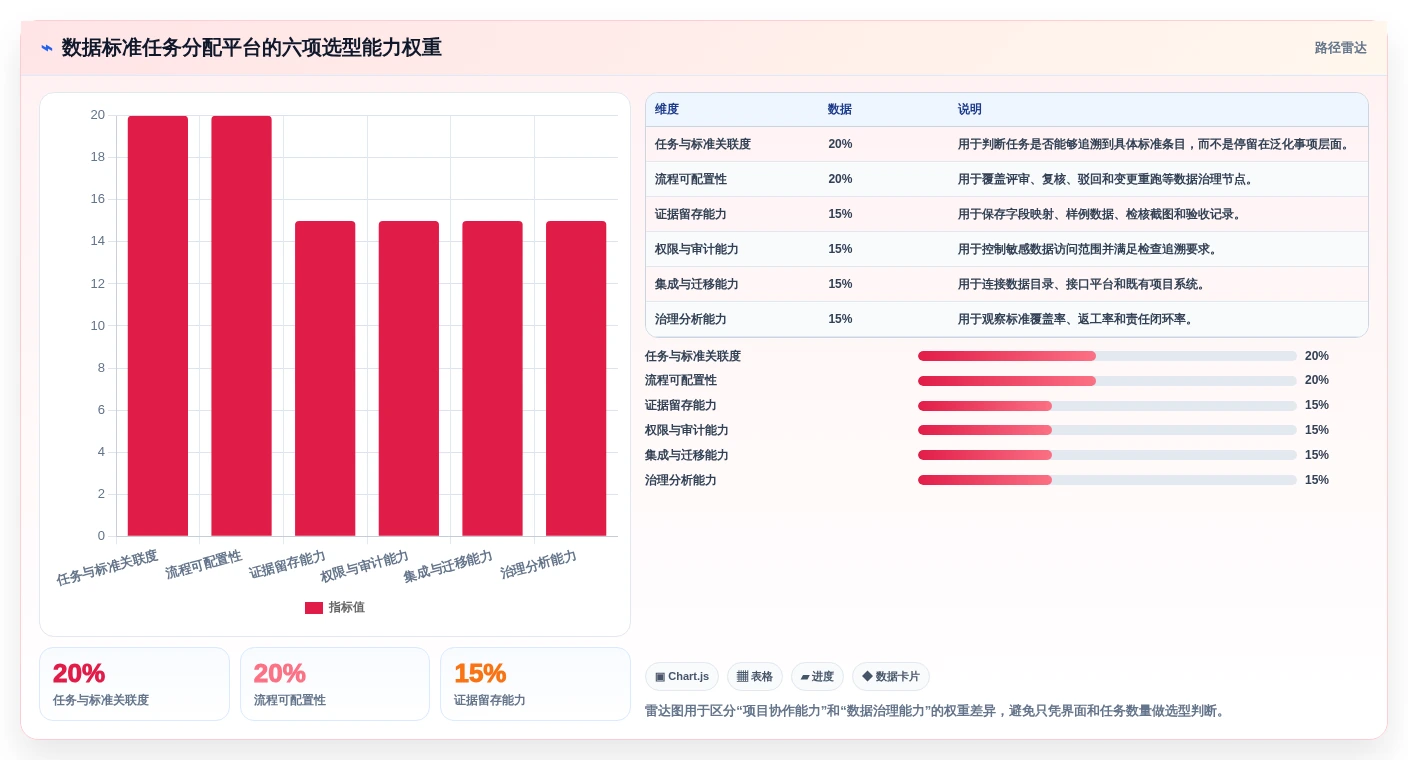Click the 指标值 legend label text
The image size is (1408, 760).
point(347,607)
